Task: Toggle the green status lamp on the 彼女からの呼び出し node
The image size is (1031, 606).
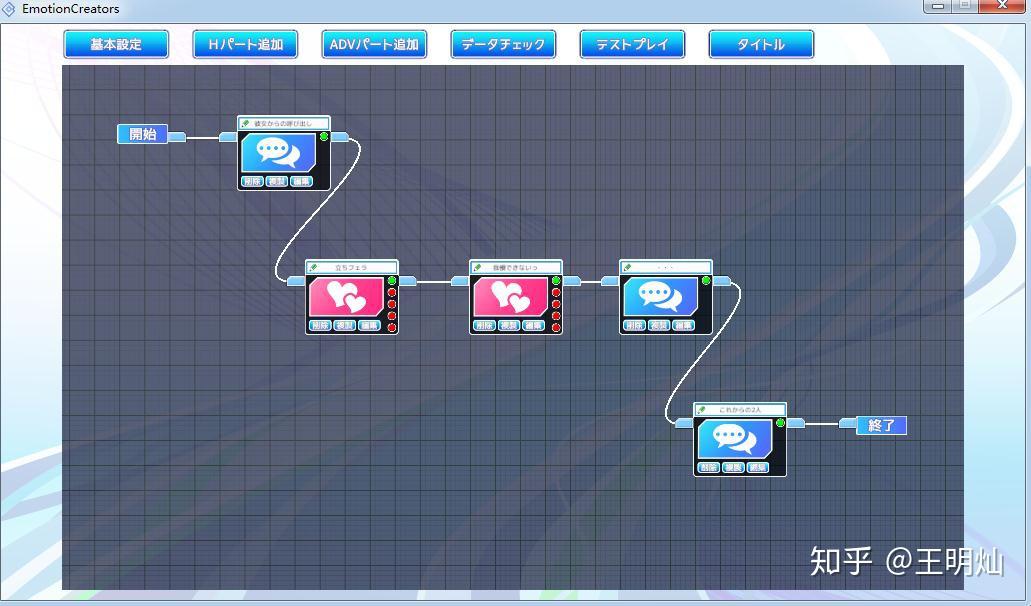Action: 325,136
